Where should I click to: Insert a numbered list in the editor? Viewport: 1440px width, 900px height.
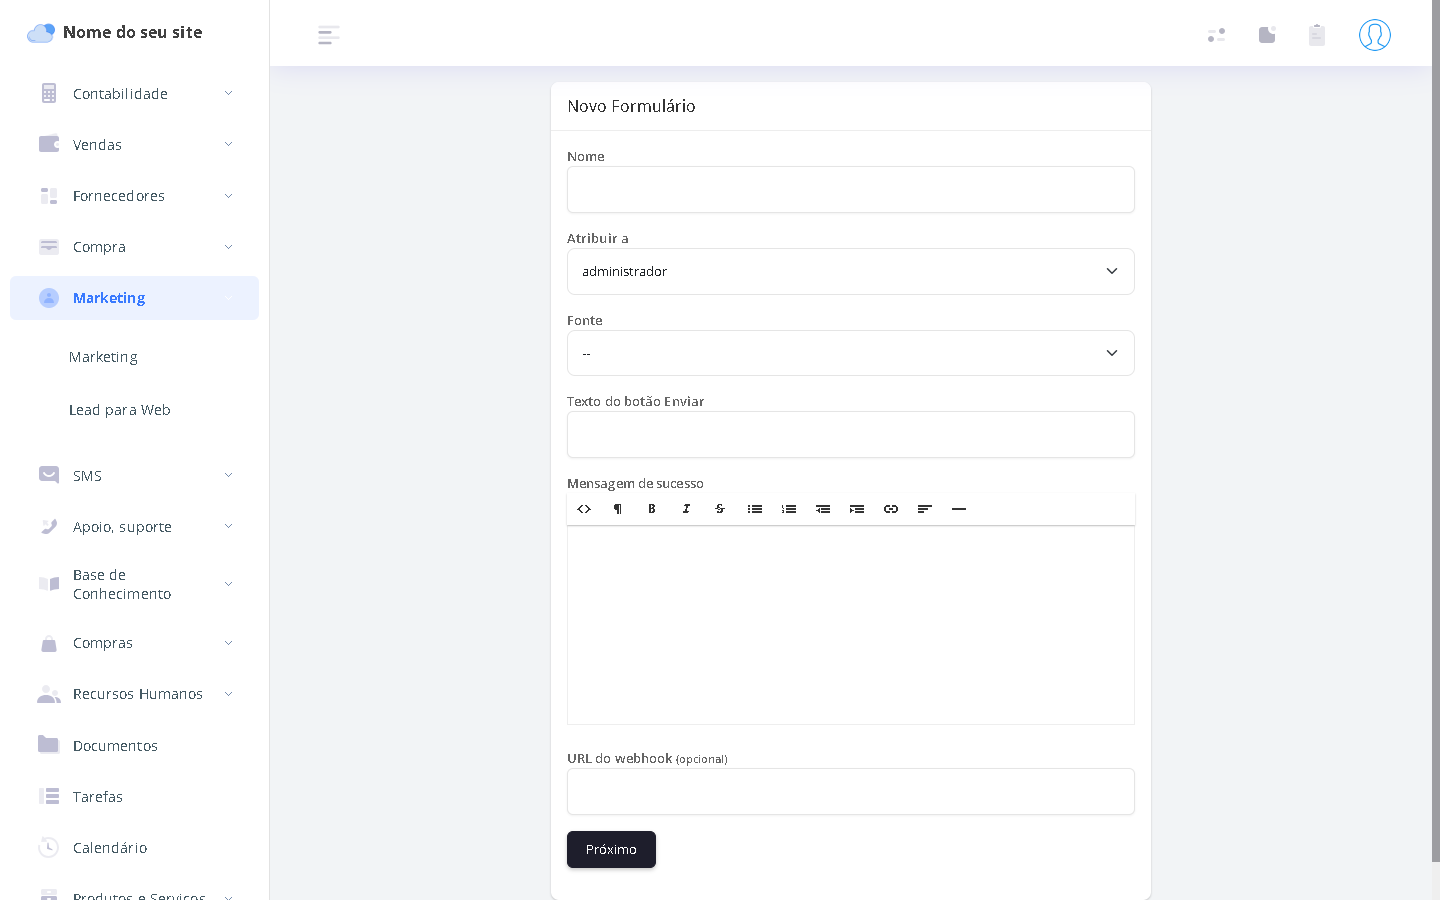pyautogui.click(x=789, y=509)
